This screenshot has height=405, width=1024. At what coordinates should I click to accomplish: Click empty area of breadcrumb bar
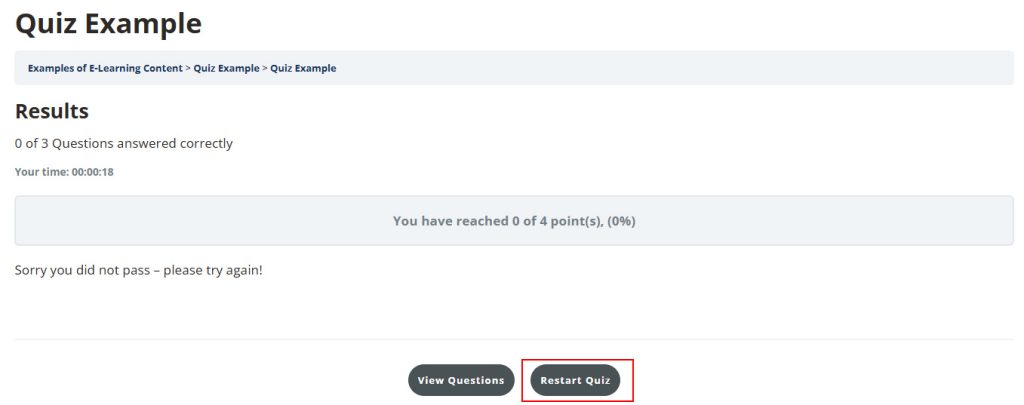680,68
